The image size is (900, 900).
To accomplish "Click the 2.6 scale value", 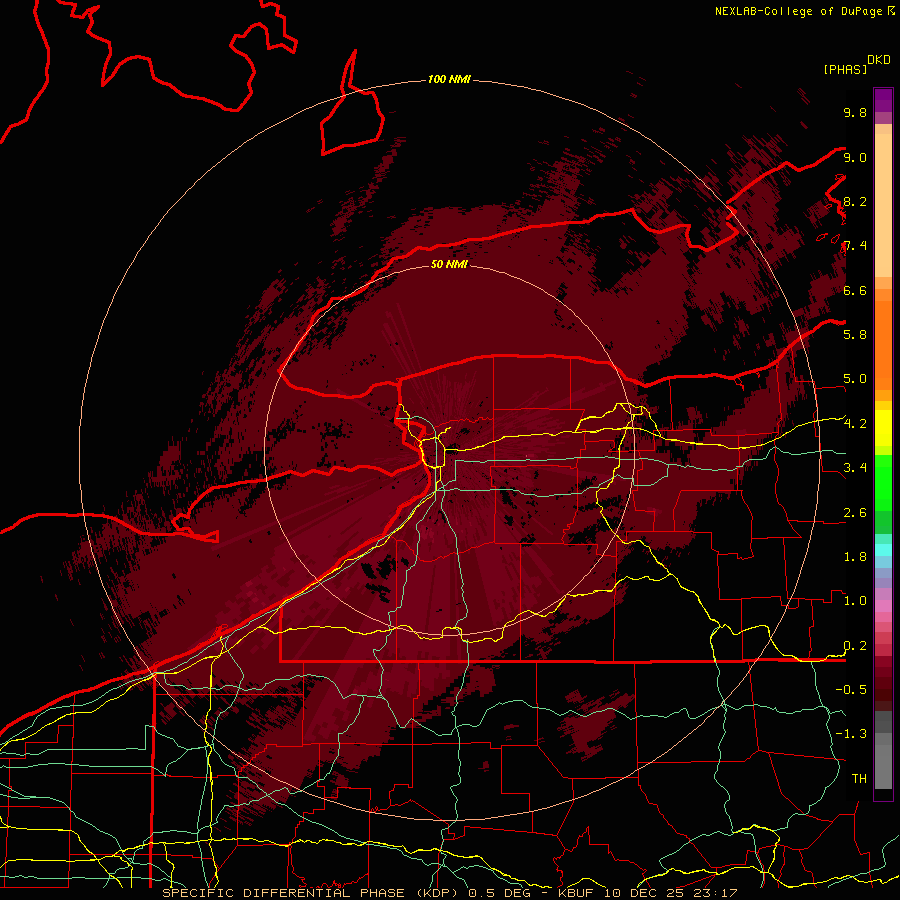I will click(x=855, y=512).
